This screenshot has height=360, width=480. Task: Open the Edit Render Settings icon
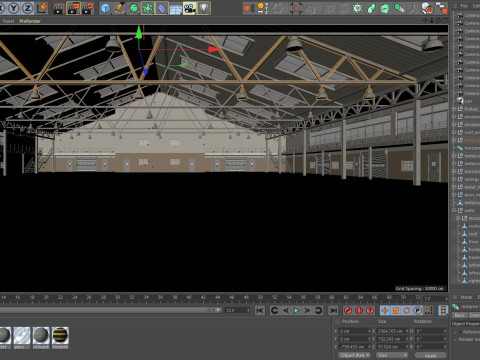click(88, 8)
